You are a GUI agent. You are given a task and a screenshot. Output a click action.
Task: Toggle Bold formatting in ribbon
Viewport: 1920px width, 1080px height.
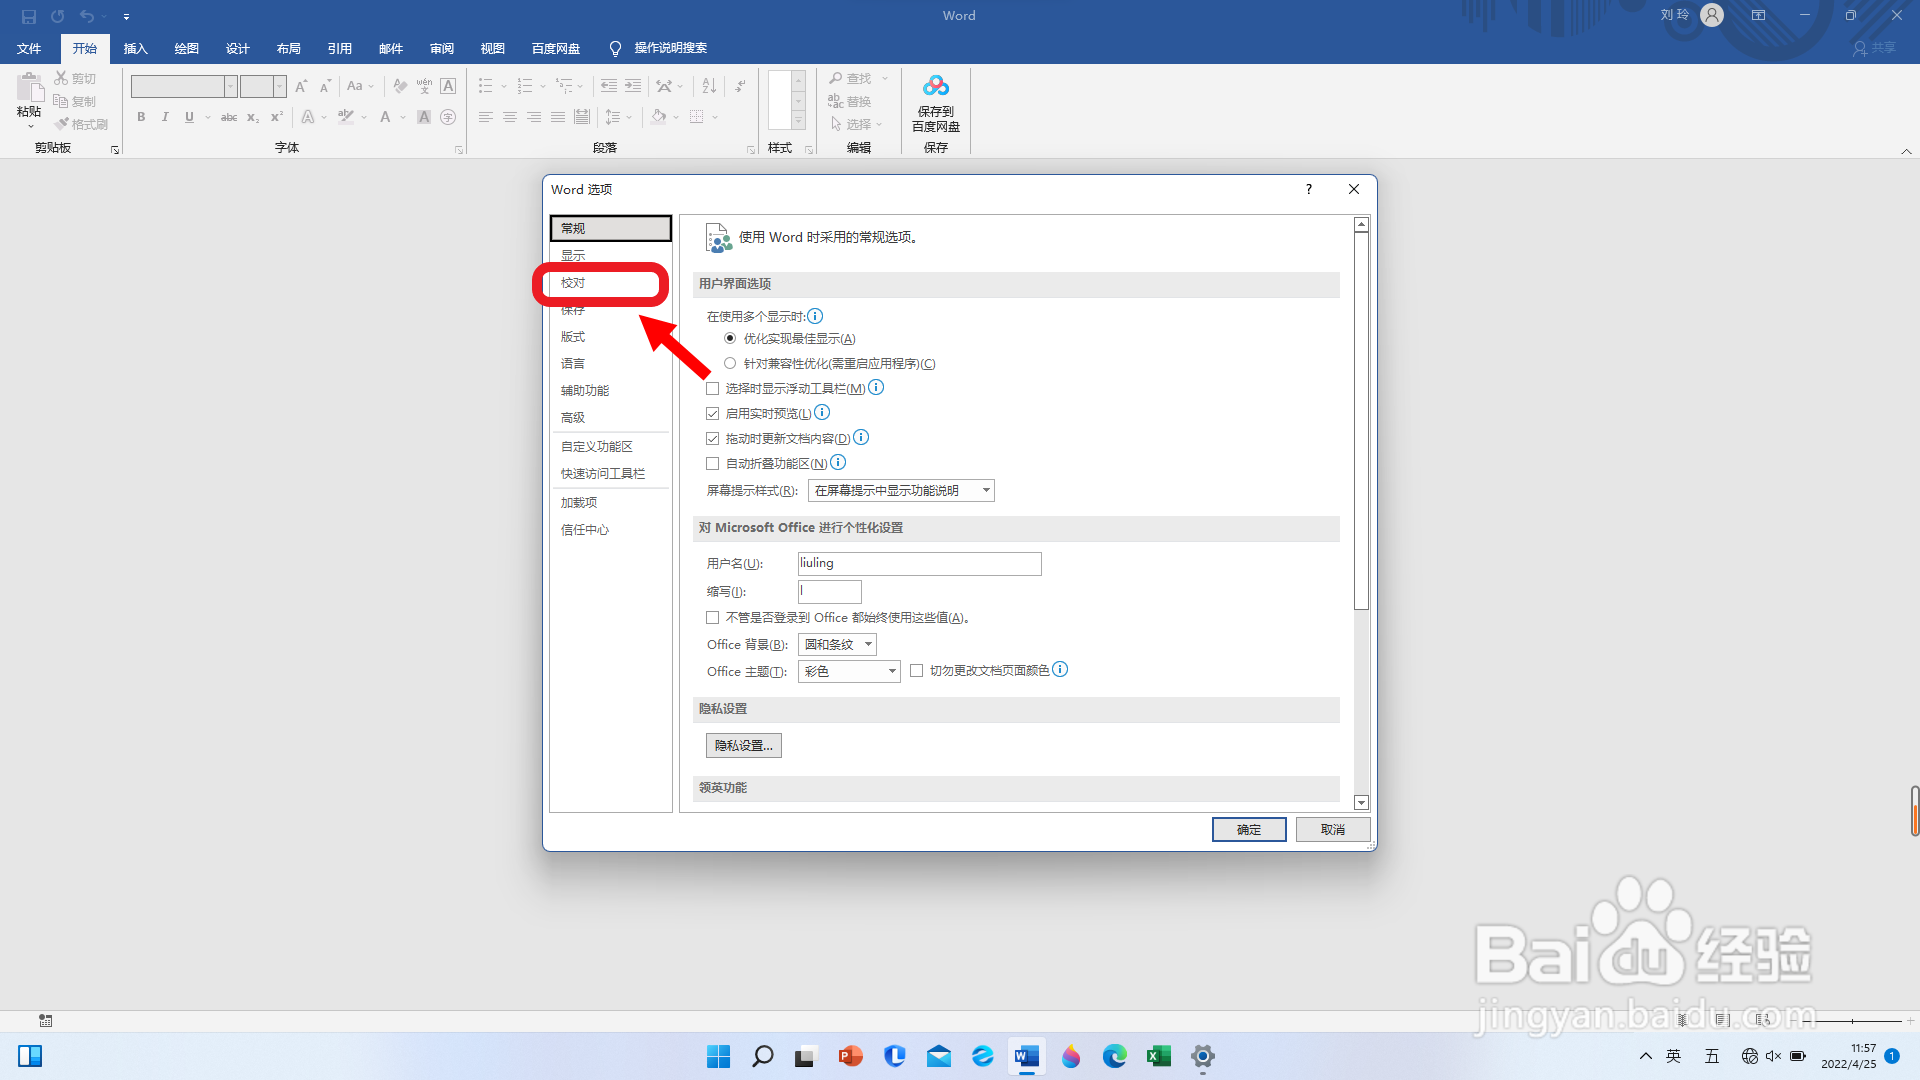point(141,117)
